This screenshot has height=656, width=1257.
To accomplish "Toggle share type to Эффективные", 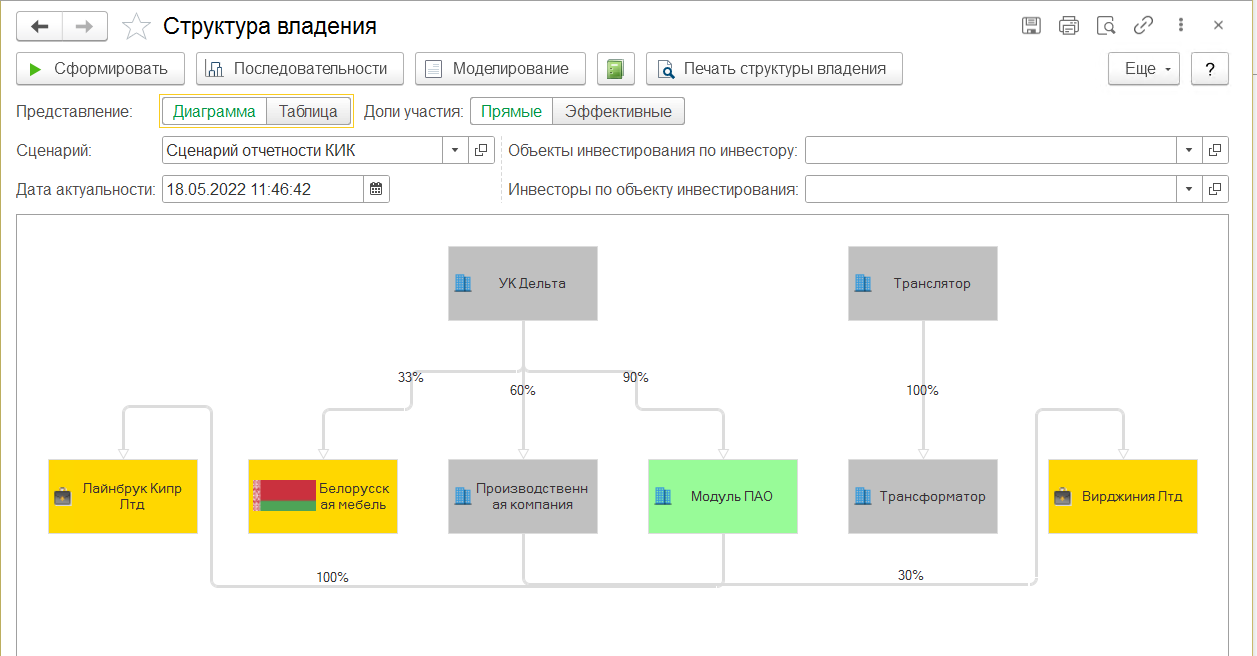I will click(618, 111).
